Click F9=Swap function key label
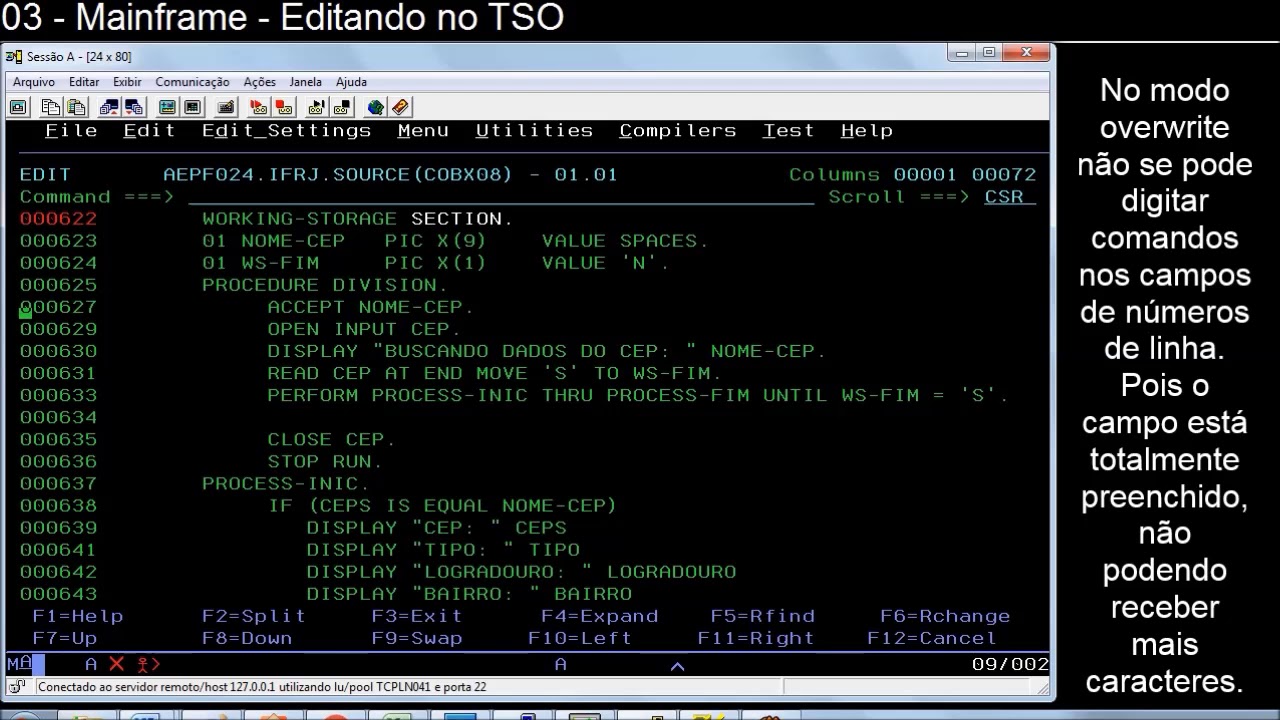 point(417,638)
